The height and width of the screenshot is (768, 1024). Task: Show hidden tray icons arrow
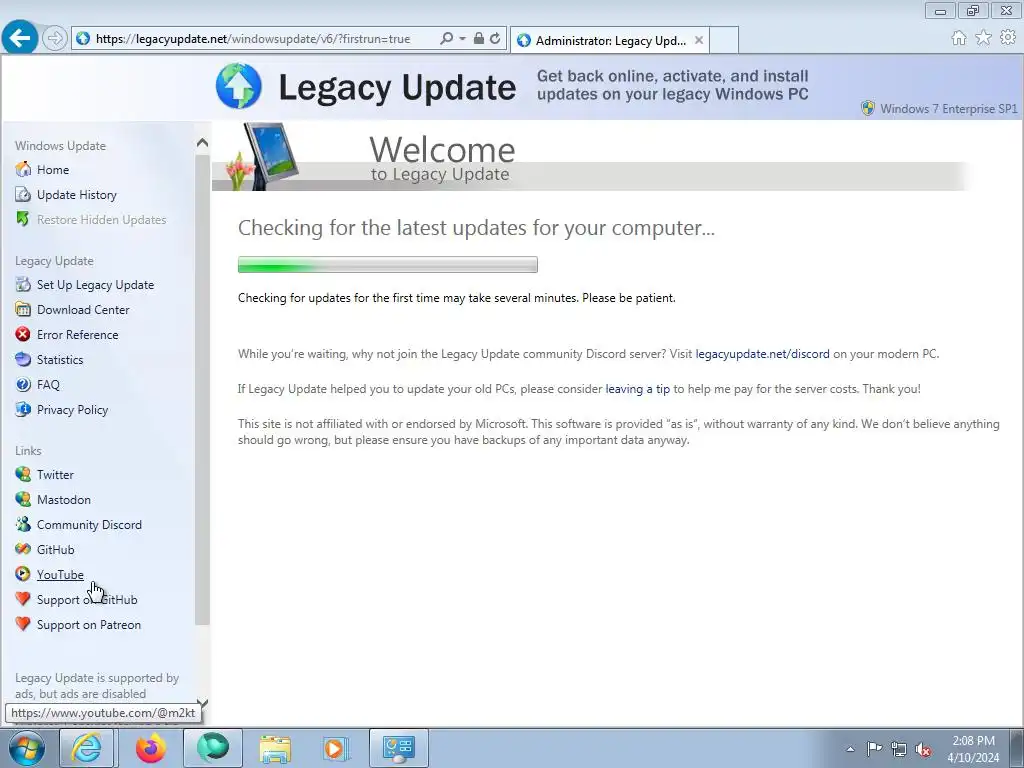(x=850, y=749)
